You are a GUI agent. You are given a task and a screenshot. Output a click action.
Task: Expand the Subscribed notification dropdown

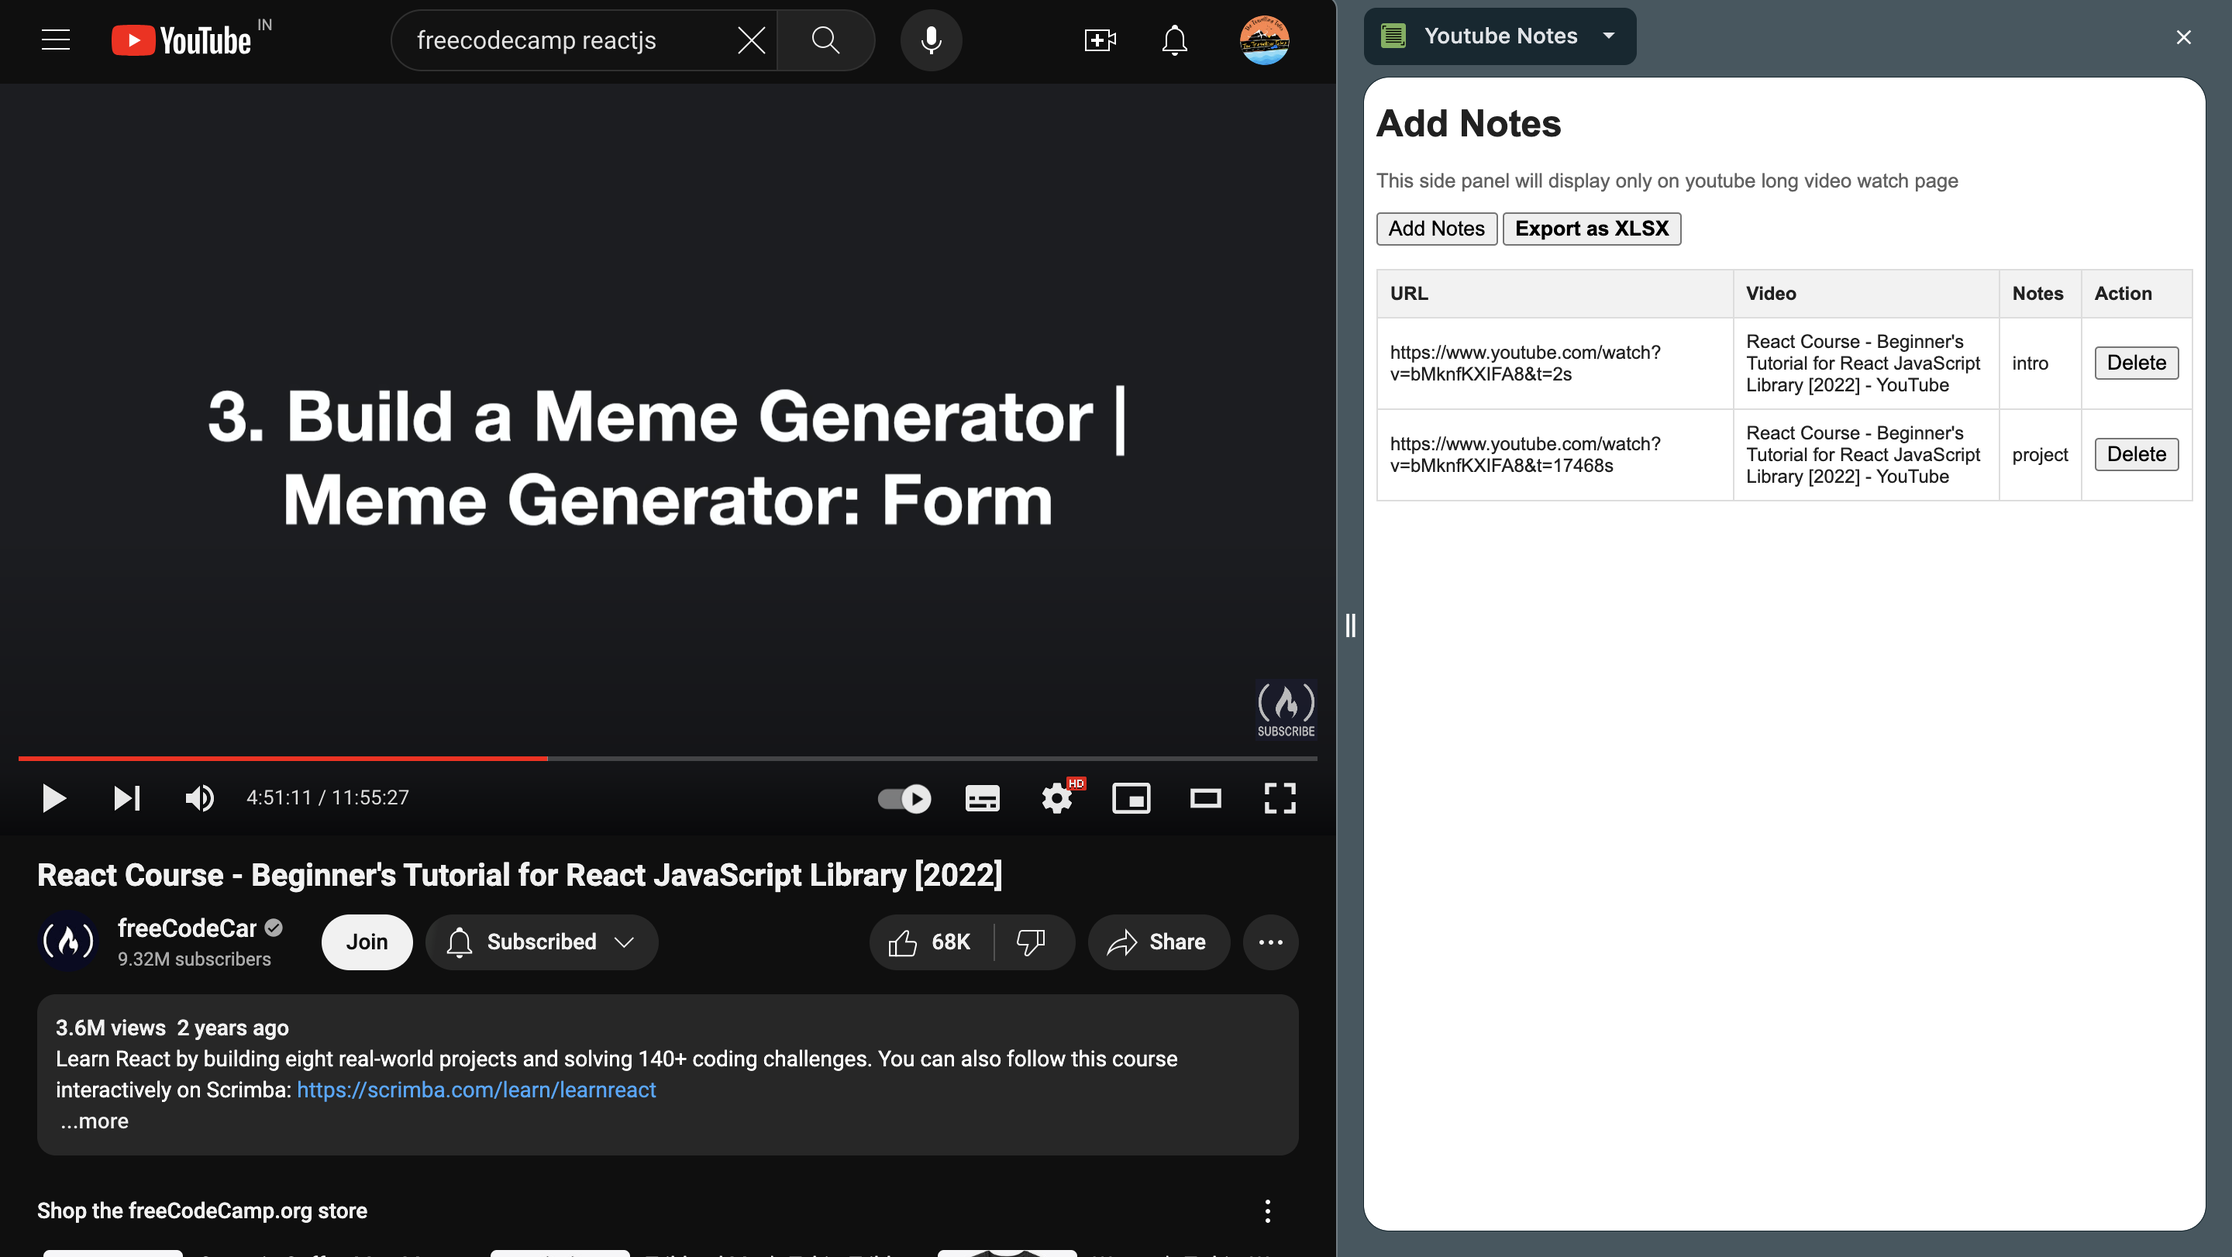[x=541, y=942]
